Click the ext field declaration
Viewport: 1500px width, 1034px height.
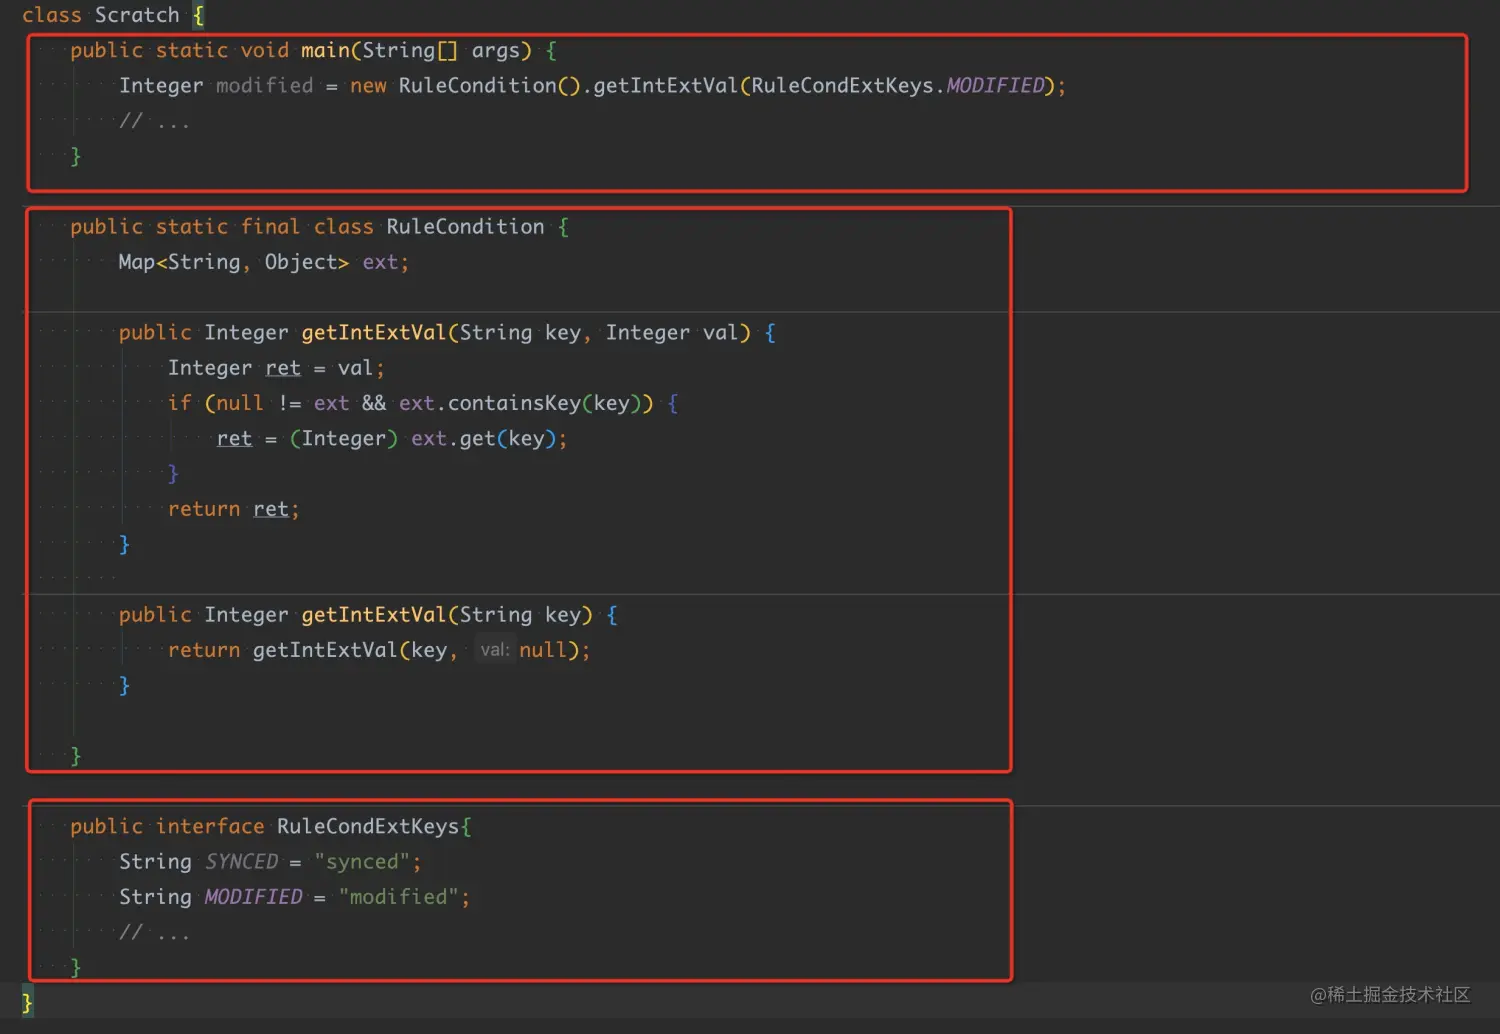click(x=380, y=262)
